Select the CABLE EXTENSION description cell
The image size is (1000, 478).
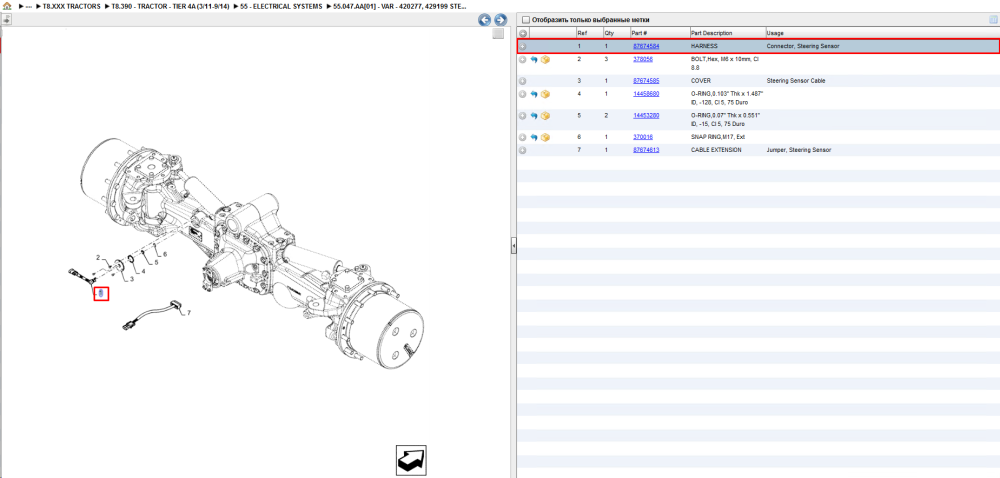pyautogui.click(x=716, y=150)
